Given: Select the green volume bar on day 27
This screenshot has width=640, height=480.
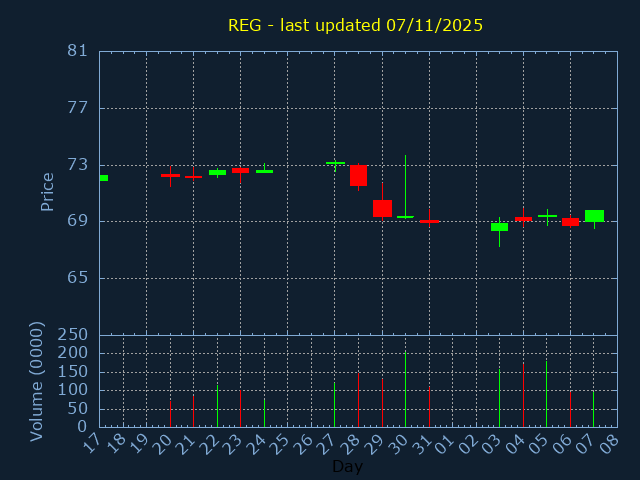Looking at the screenshot, I should pos(334,405).
